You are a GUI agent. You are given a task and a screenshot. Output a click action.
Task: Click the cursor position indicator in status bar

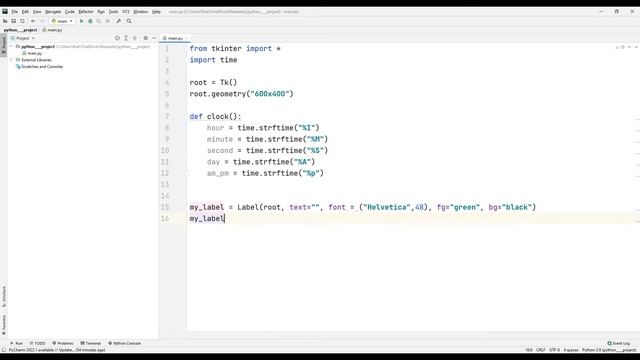(x=529, y=350)
